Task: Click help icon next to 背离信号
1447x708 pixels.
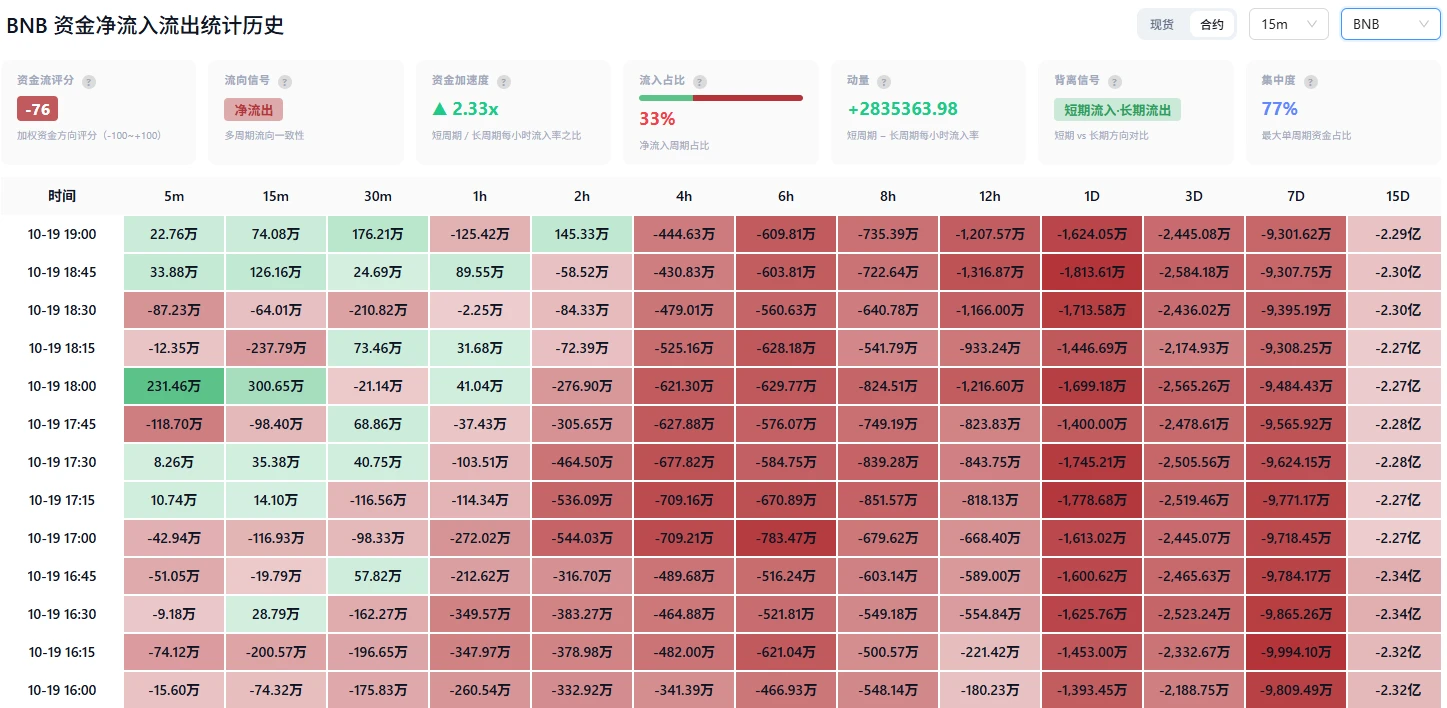Action: 1114,81
